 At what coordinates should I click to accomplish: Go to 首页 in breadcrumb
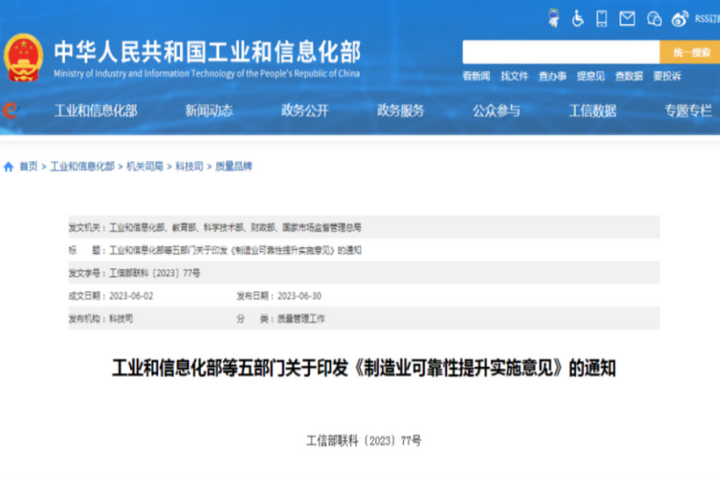click(28, 166)
